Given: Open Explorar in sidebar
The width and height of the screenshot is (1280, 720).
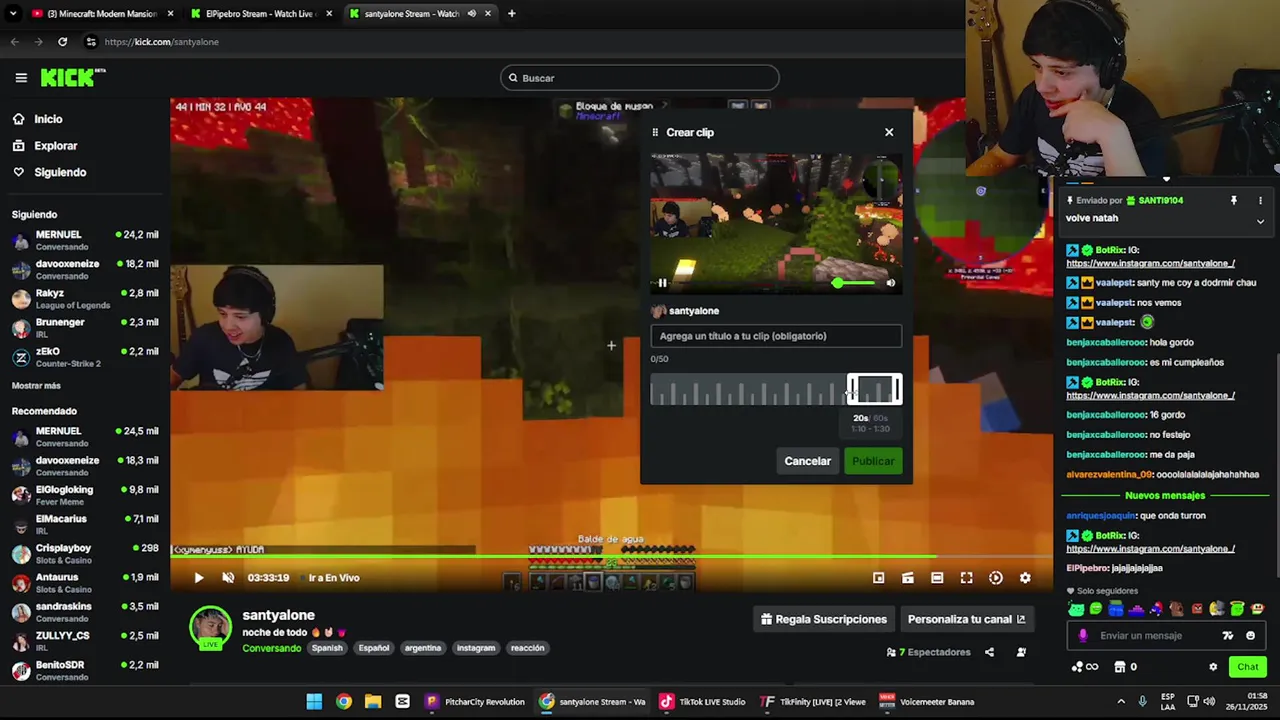Looking at the screenshot, I should pos(45,146).
